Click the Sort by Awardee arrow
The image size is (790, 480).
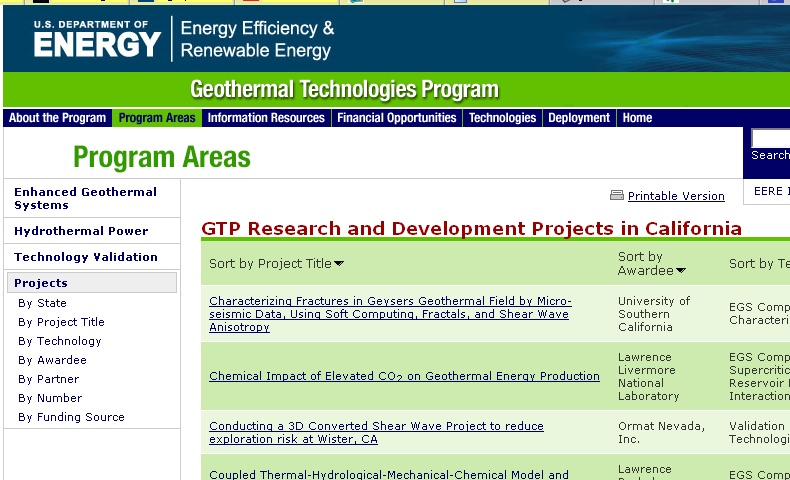click(681, 271)
